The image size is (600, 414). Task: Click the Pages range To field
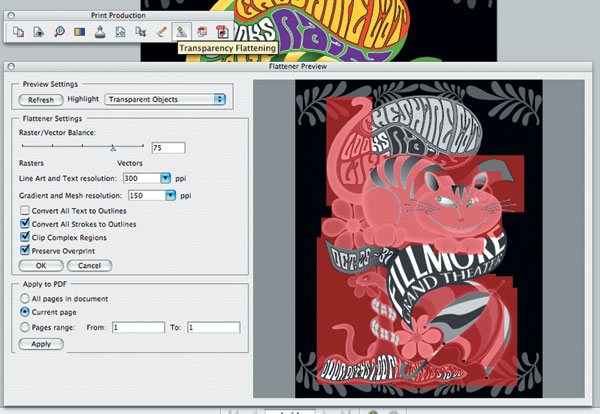tap(214, 328)
